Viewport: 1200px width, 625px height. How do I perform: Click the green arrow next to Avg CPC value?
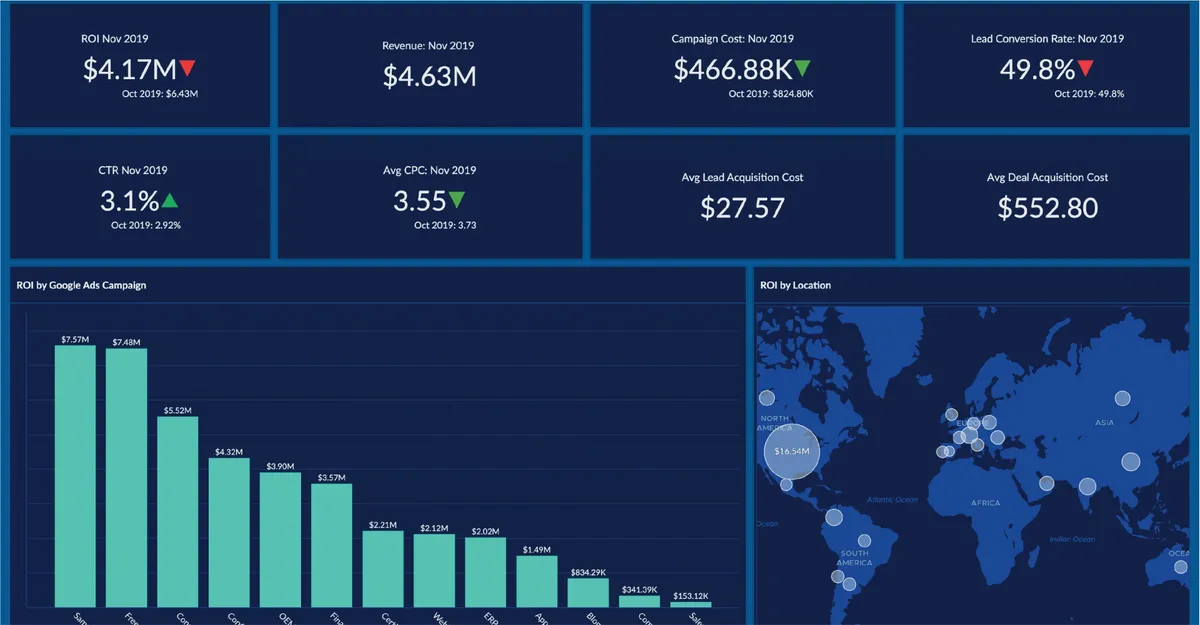pyautogui.click(x=459, y=199)
